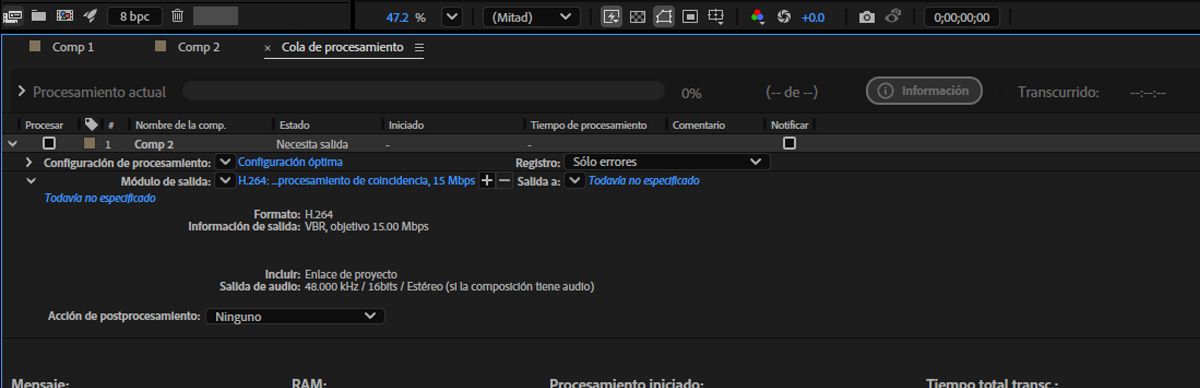1200x388 pixels.
Task: Toggle transparency grid checkerboard icon
Action: [637, 17]
